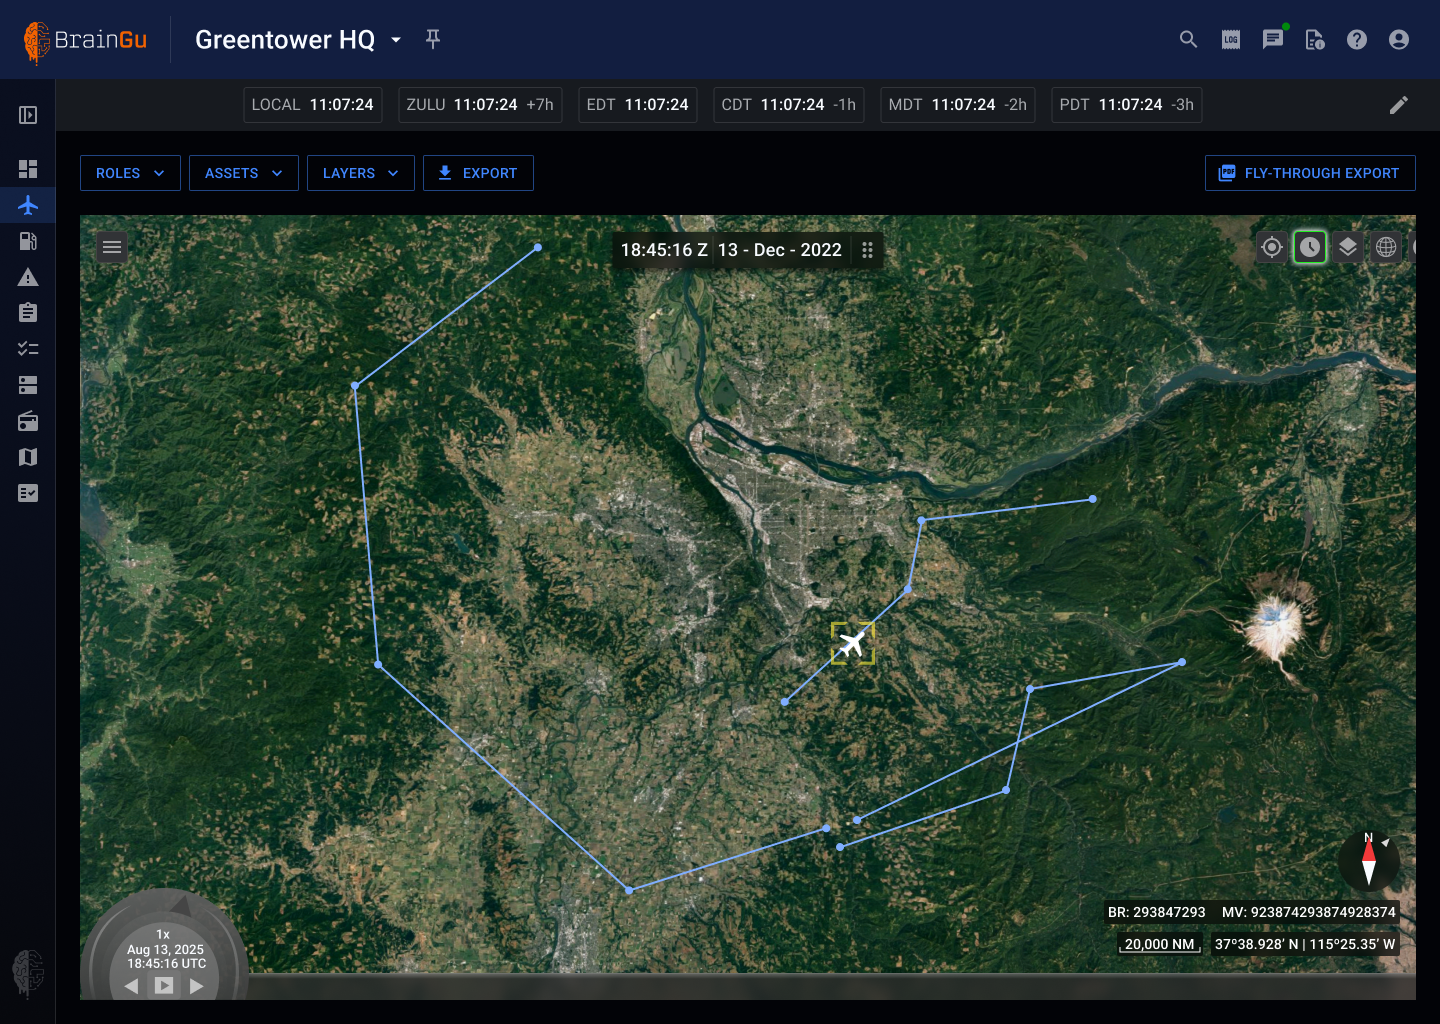Image resolution: width=1440 pixels, height=1024 pixels.
Task: Open the chat messages icon
Action: [1272, 40]
